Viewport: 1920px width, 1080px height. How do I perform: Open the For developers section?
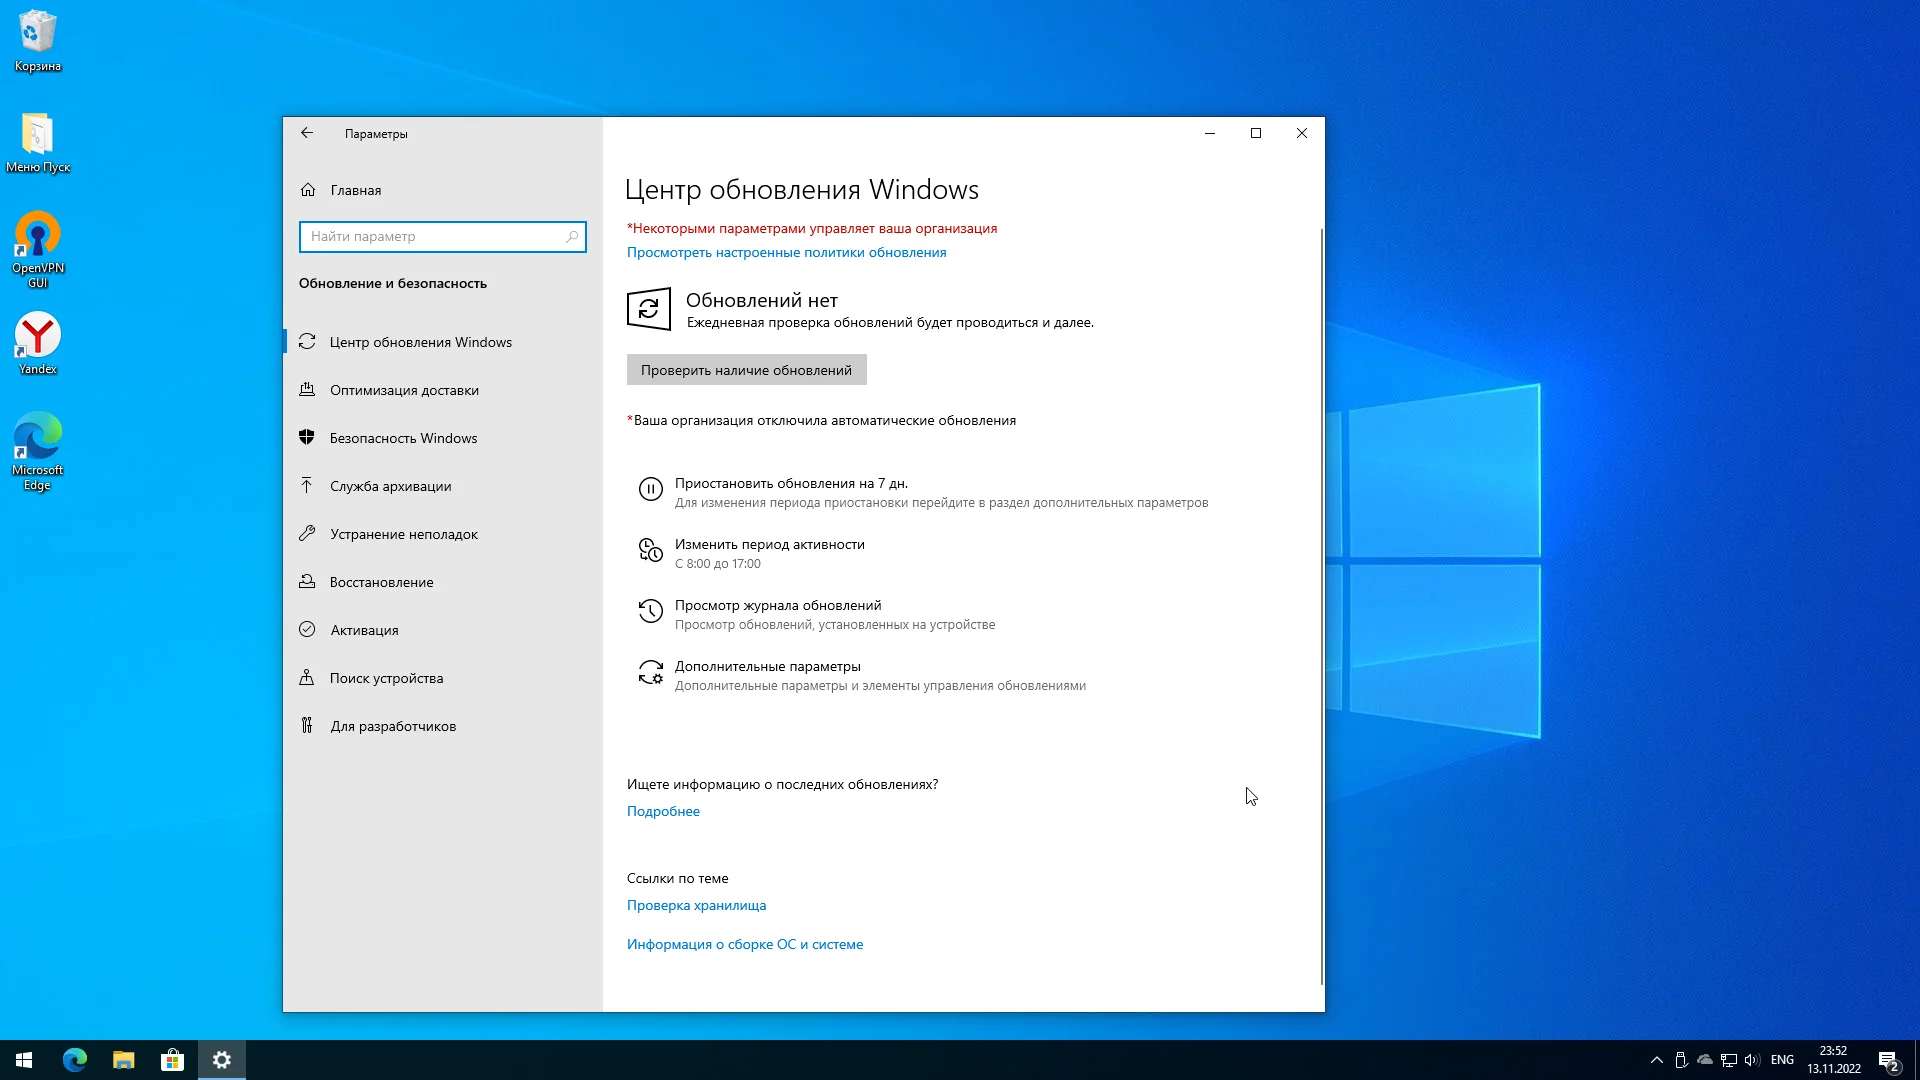tap(393, 726)
